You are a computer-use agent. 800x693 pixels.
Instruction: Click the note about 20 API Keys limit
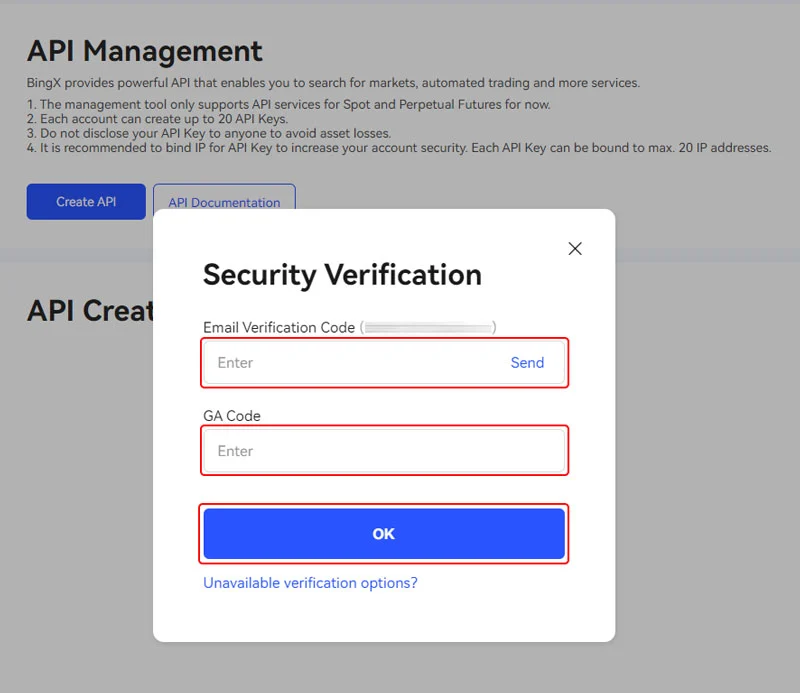[158, 119]
